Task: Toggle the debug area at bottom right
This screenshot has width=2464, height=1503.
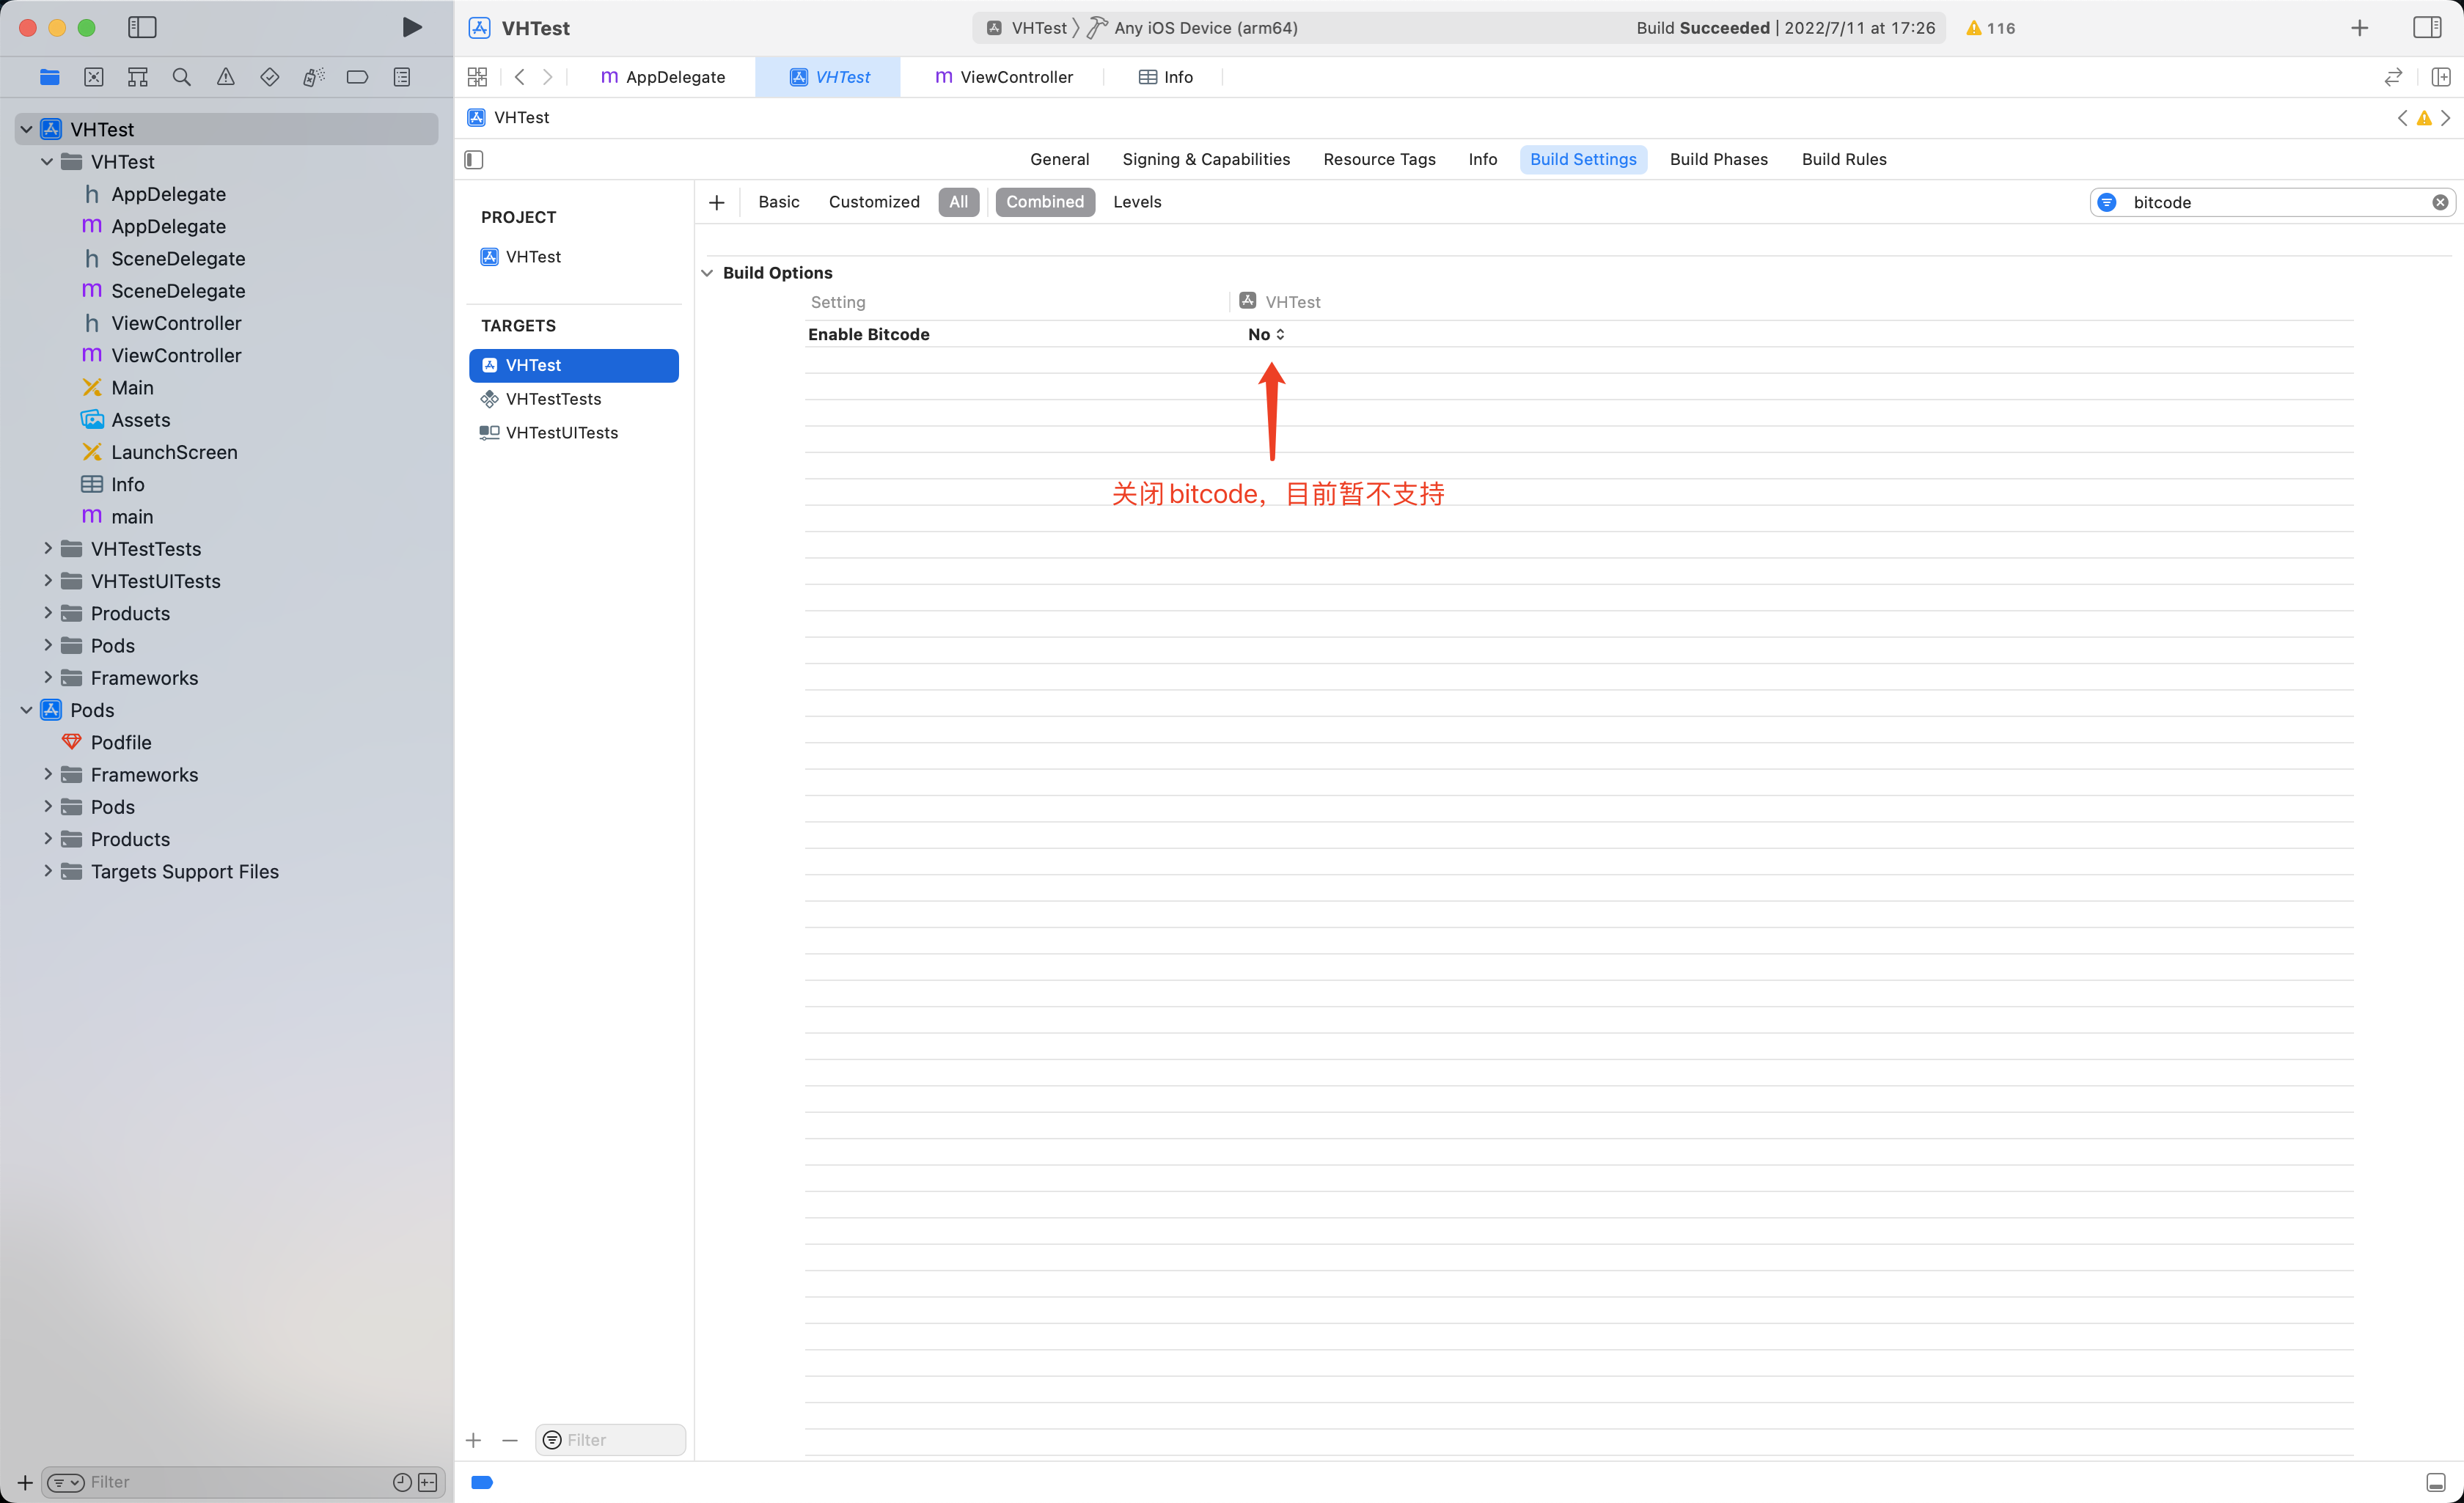Action: click(2436, 1482)
